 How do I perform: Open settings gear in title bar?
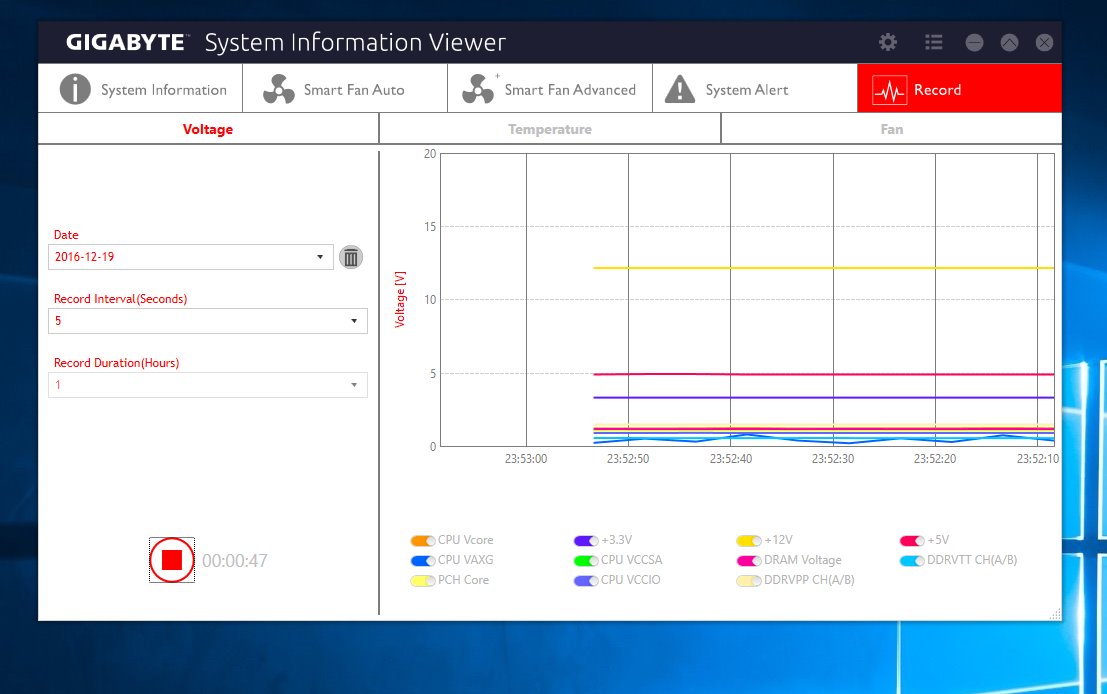[x=888, y=42]
